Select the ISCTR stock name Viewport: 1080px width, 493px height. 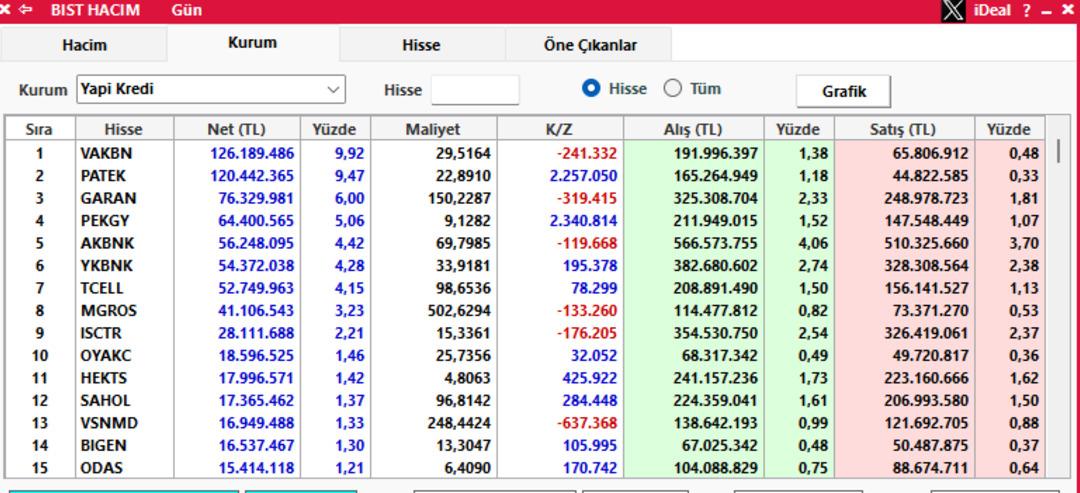coord(101,333)
